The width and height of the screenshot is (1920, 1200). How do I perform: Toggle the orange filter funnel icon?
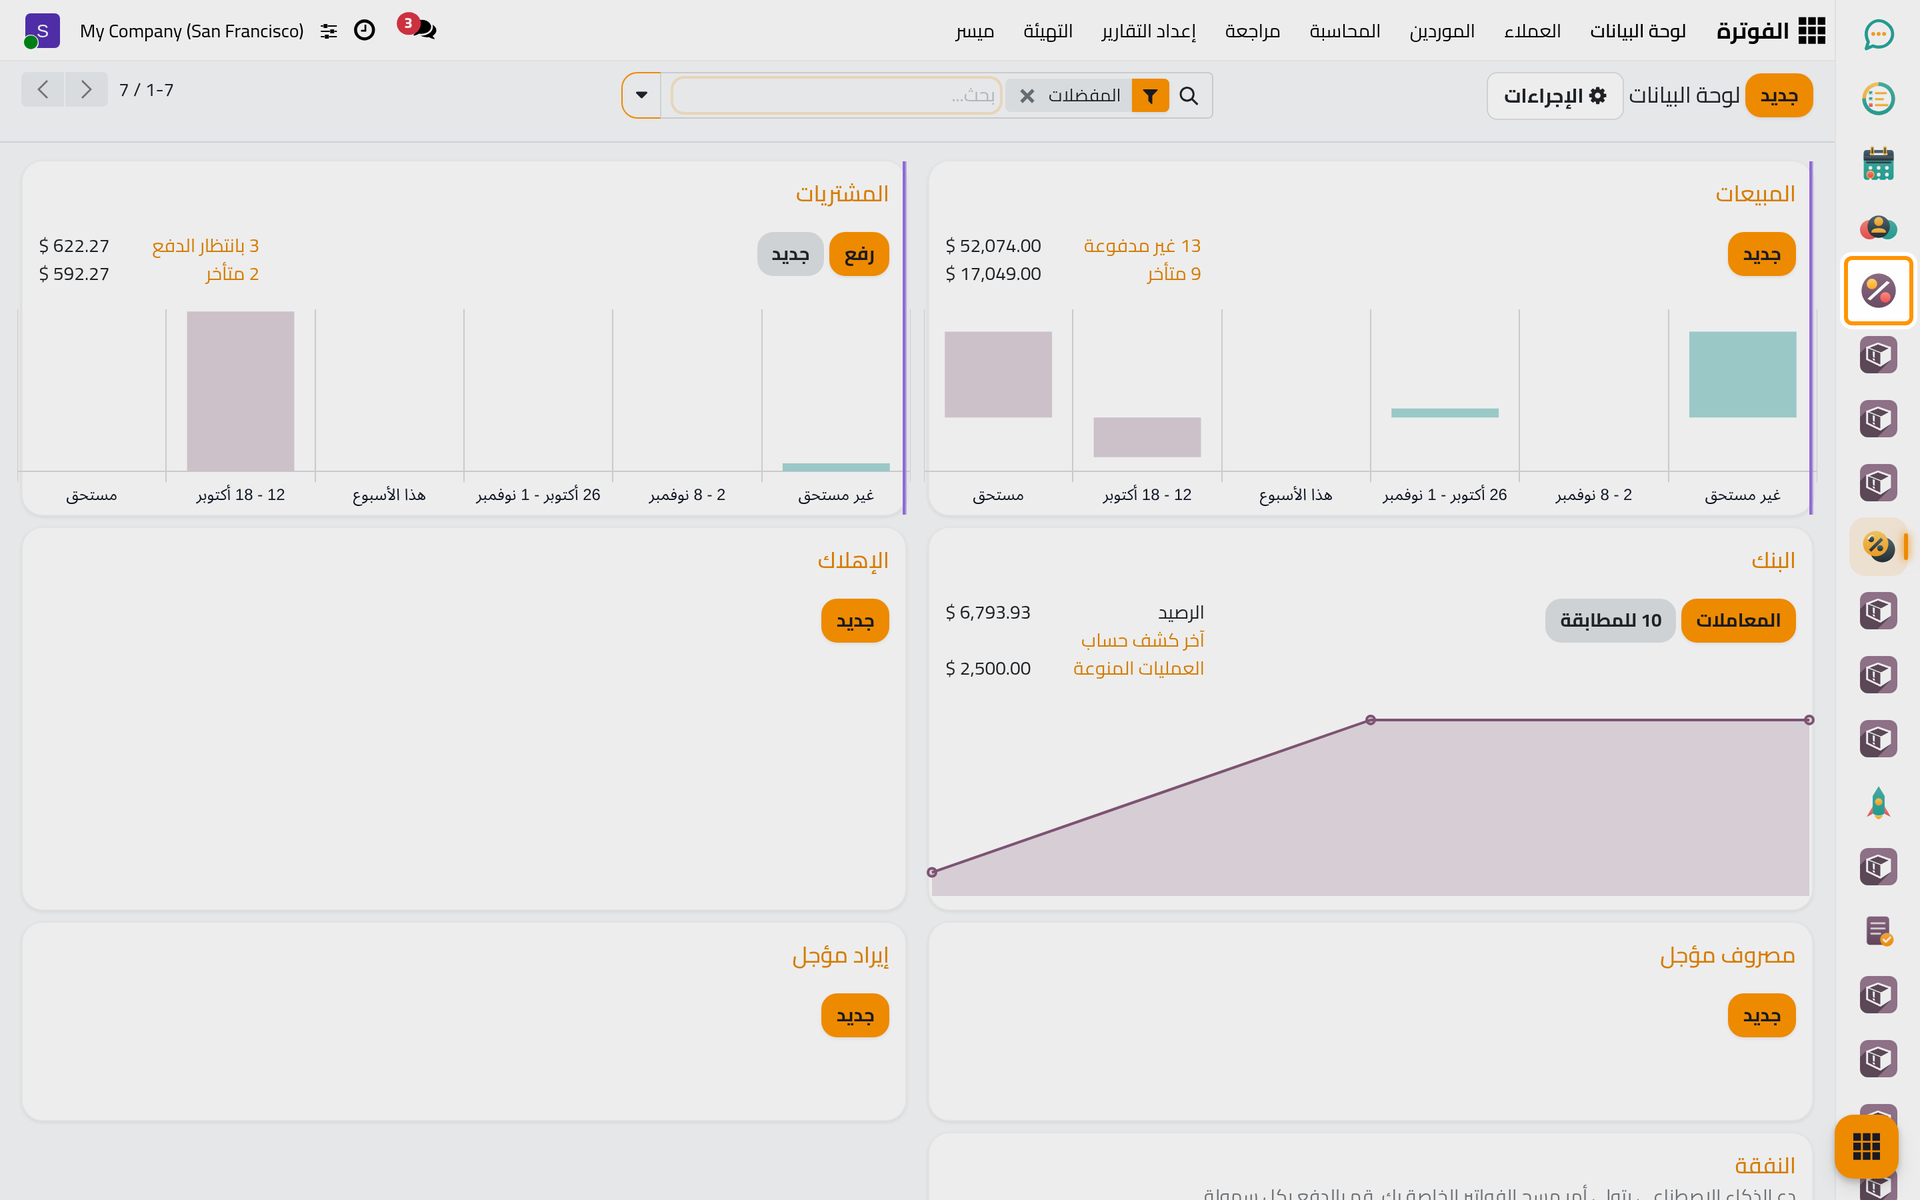pos(1151,96)
